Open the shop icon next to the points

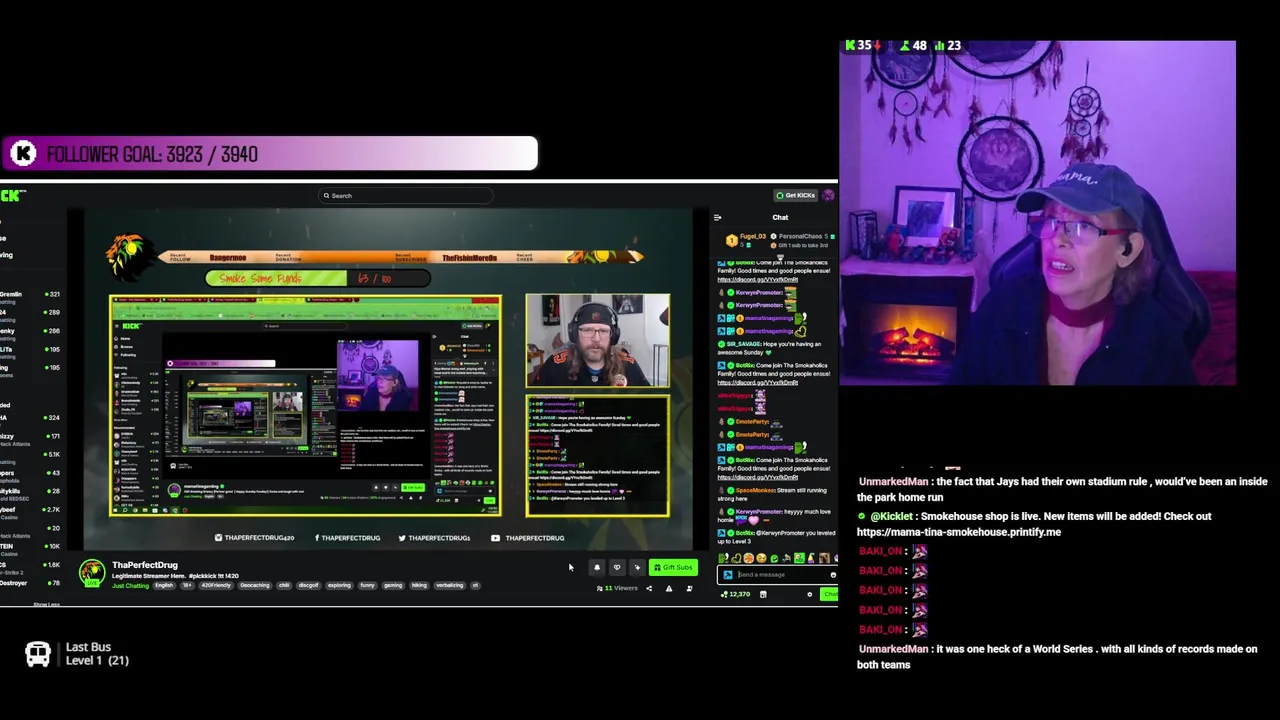point(763,594)
